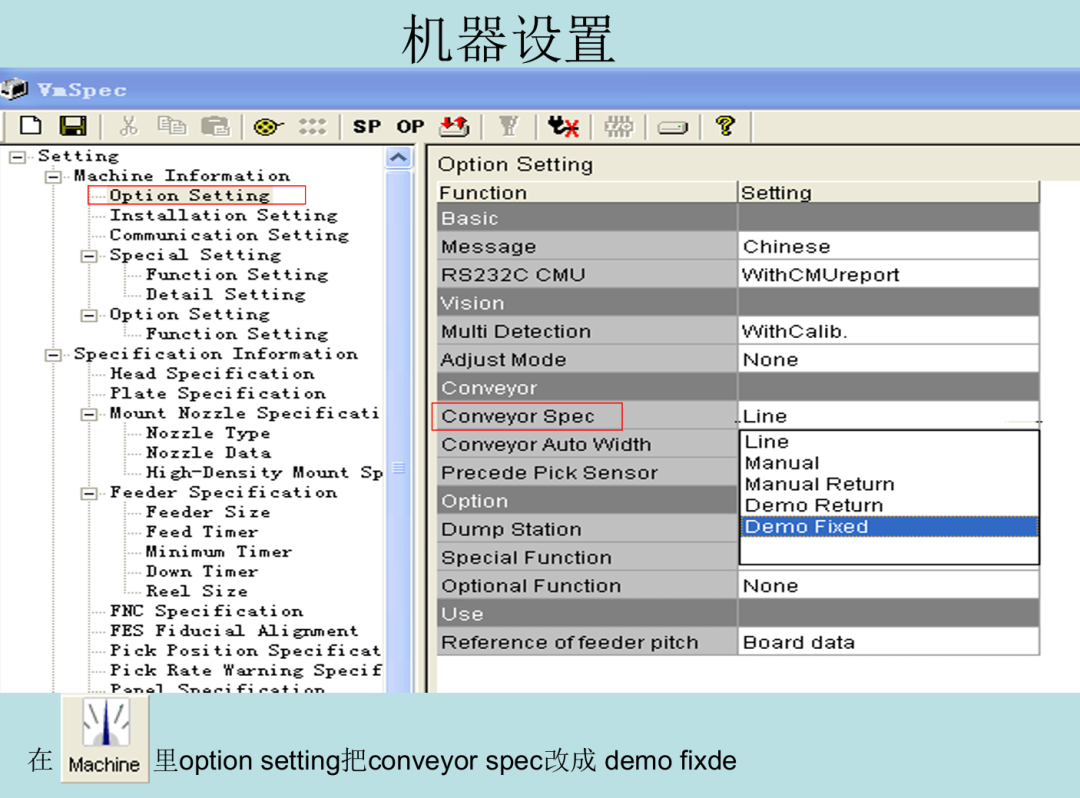Click the VmSpec title bar app icon
Viewport: 1080px width, 798px height.
point(14,90)
